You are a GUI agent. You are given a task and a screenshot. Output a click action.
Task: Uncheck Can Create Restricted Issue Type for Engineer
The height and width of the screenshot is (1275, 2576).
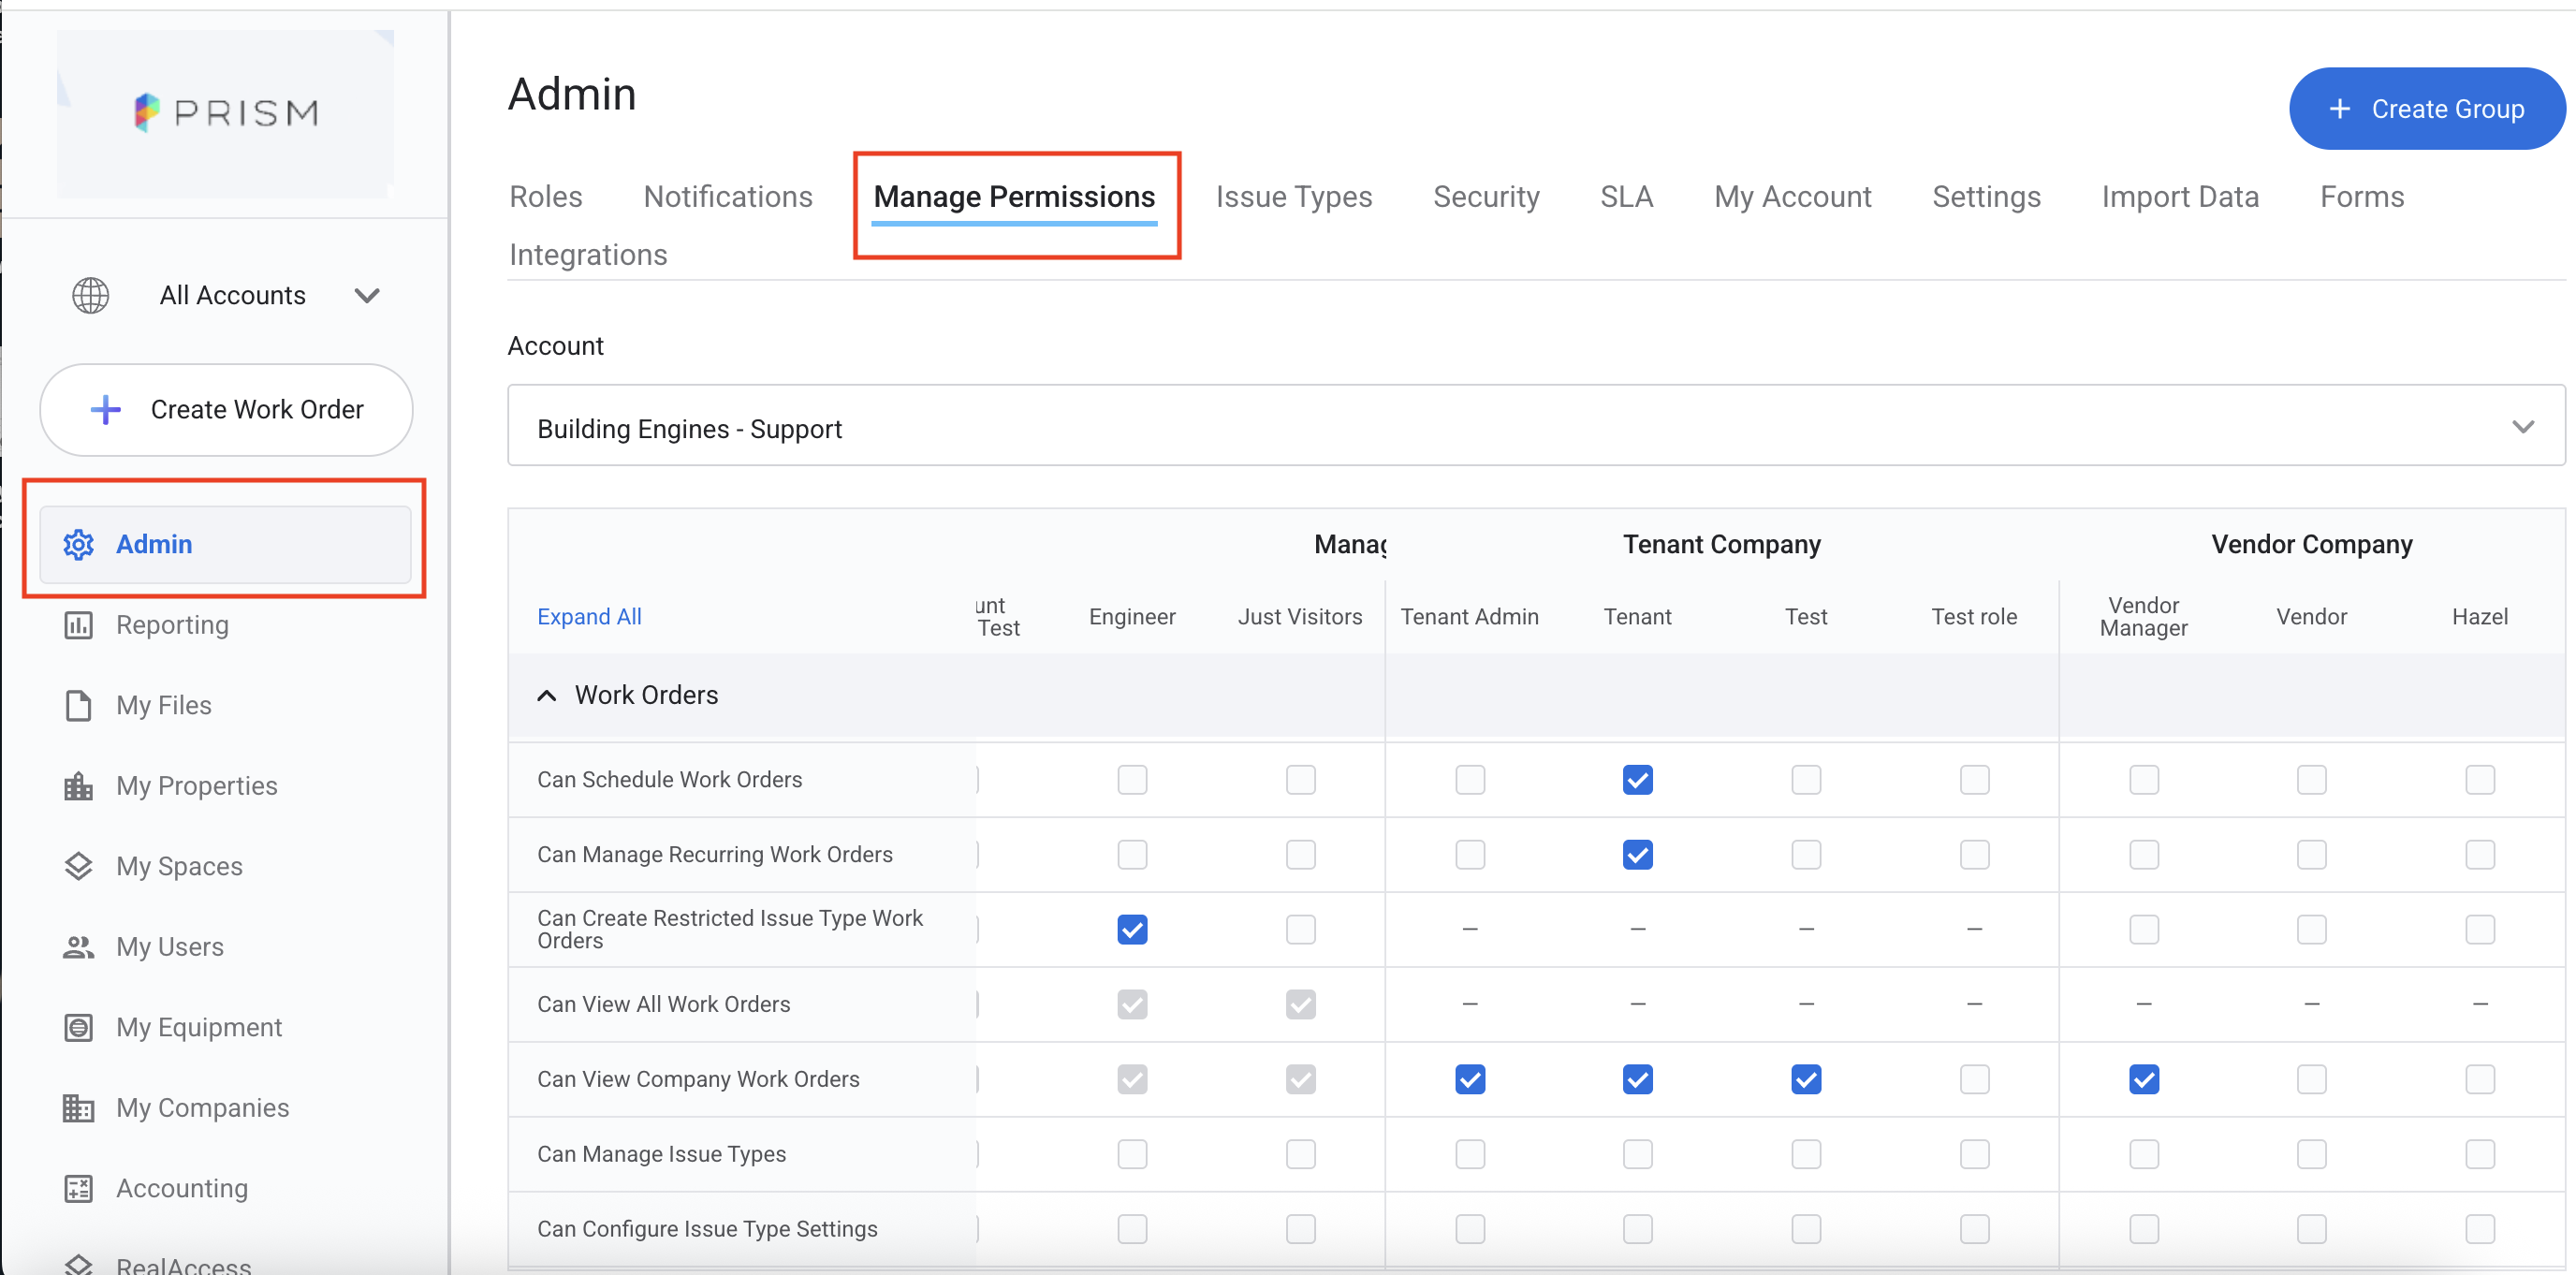[x=1132, y=930]
